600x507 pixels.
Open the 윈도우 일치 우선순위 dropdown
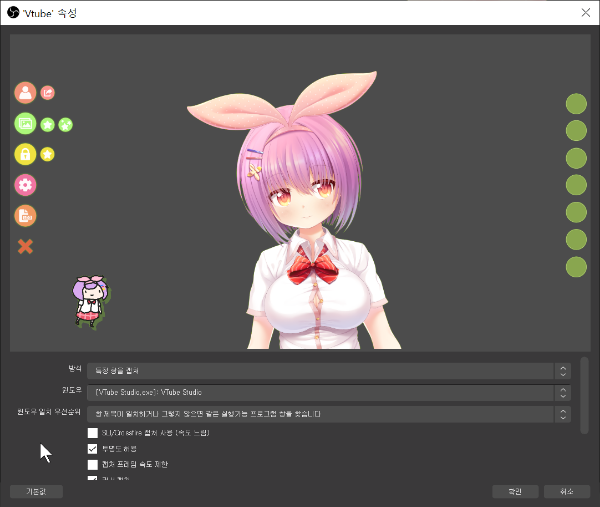[x=329, y=414]
